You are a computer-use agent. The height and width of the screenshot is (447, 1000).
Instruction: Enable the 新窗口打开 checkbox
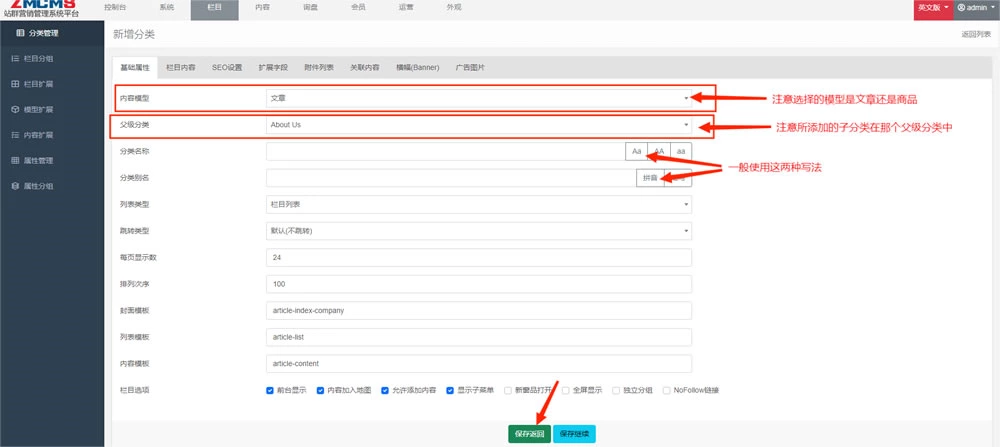click(x=508, y=390)
